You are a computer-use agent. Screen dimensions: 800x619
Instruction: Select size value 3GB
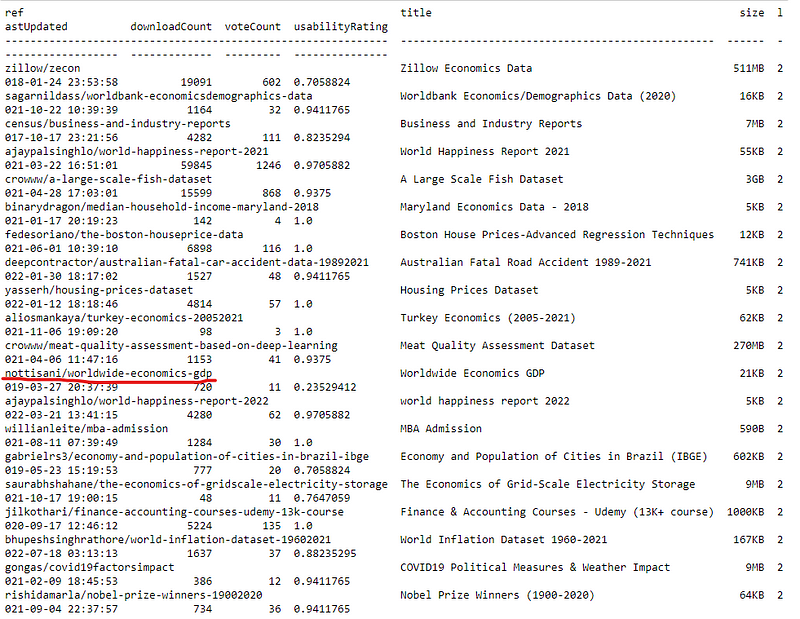(755, 179)
